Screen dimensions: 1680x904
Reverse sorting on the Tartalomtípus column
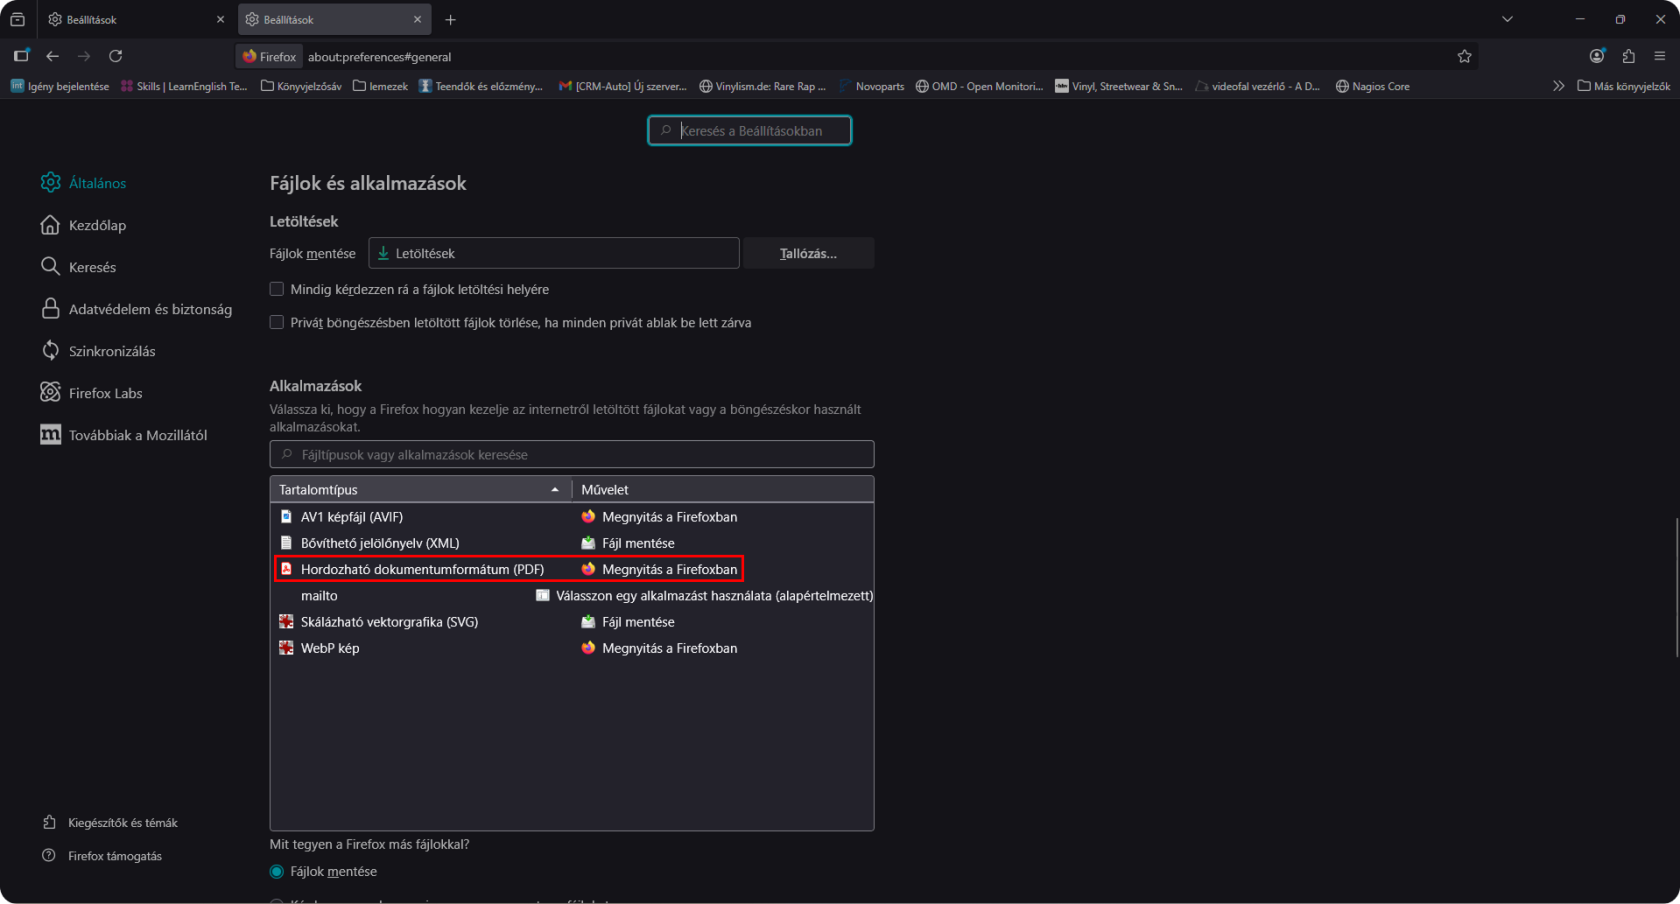(x=420, y=489)
